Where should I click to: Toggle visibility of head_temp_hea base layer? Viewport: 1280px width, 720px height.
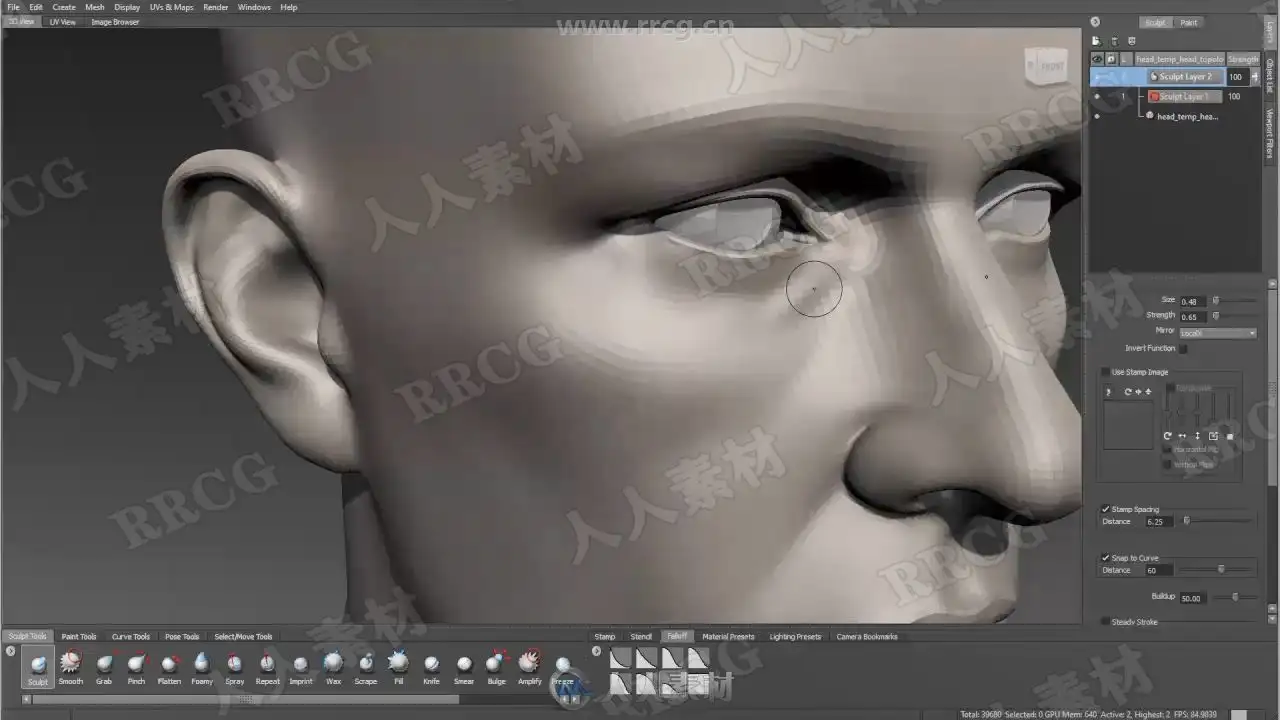pyautogui.click(x=1097, y=116)
